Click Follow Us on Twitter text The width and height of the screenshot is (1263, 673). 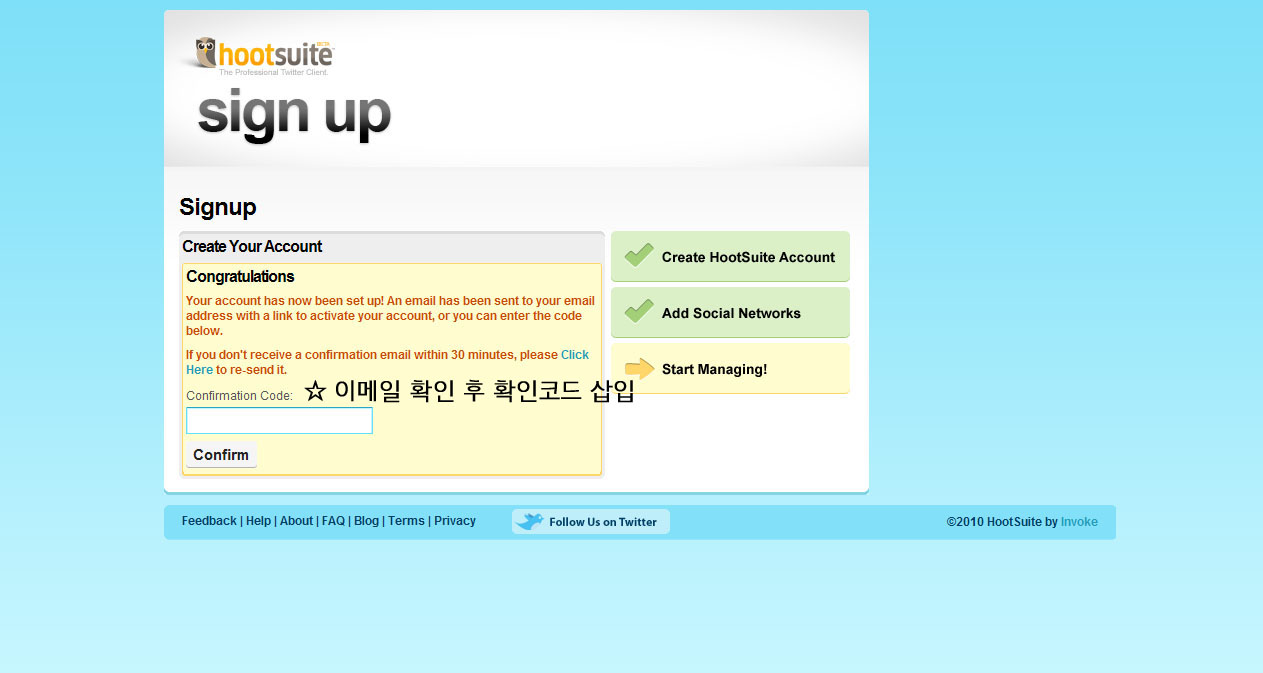[x=603, y=522]
